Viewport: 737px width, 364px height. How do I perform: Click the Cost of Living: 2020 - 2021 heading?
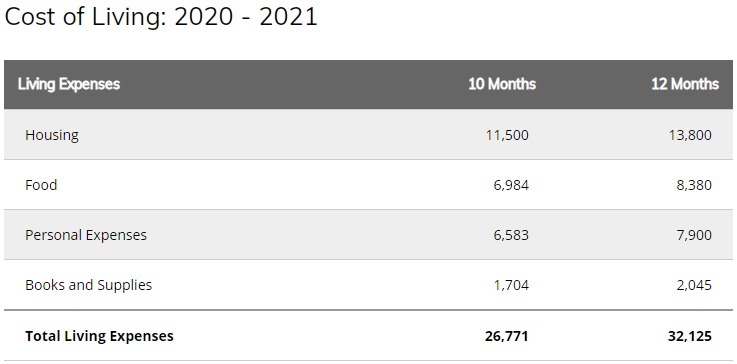[161, 17]
